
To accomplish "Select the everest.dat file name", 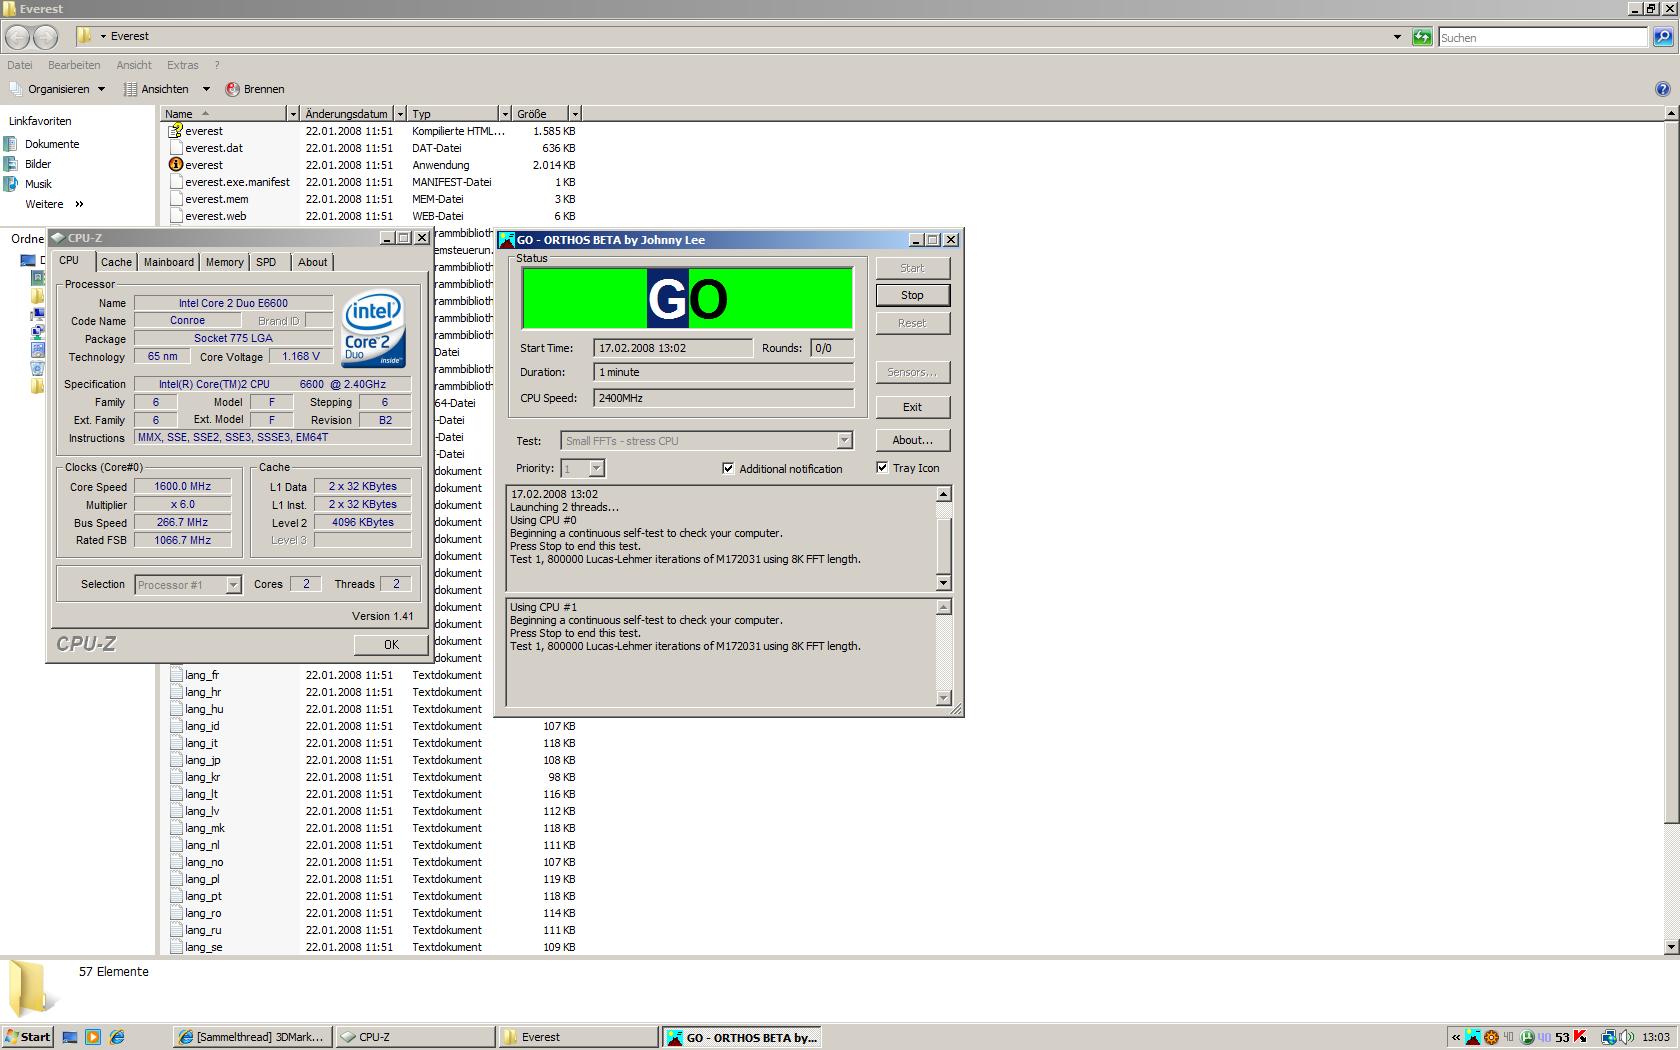I will click(214, 148).
